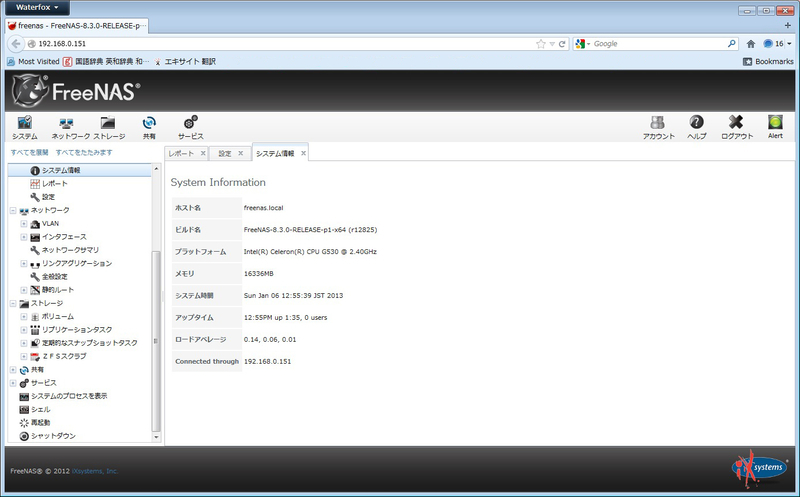Expand the サービス tree node

13,383
